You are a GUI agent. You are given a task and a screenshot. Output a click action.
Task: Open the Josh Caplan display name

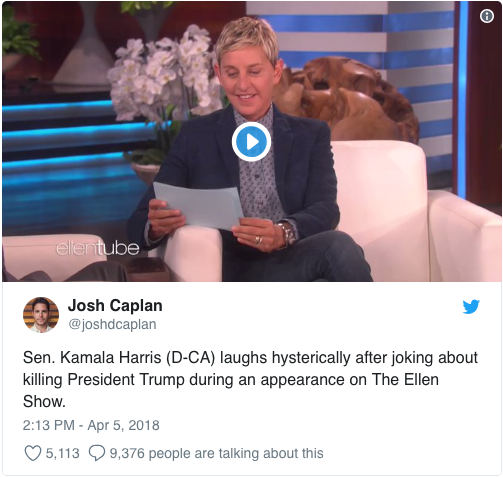pyautogui.click(x=115, y=305)
